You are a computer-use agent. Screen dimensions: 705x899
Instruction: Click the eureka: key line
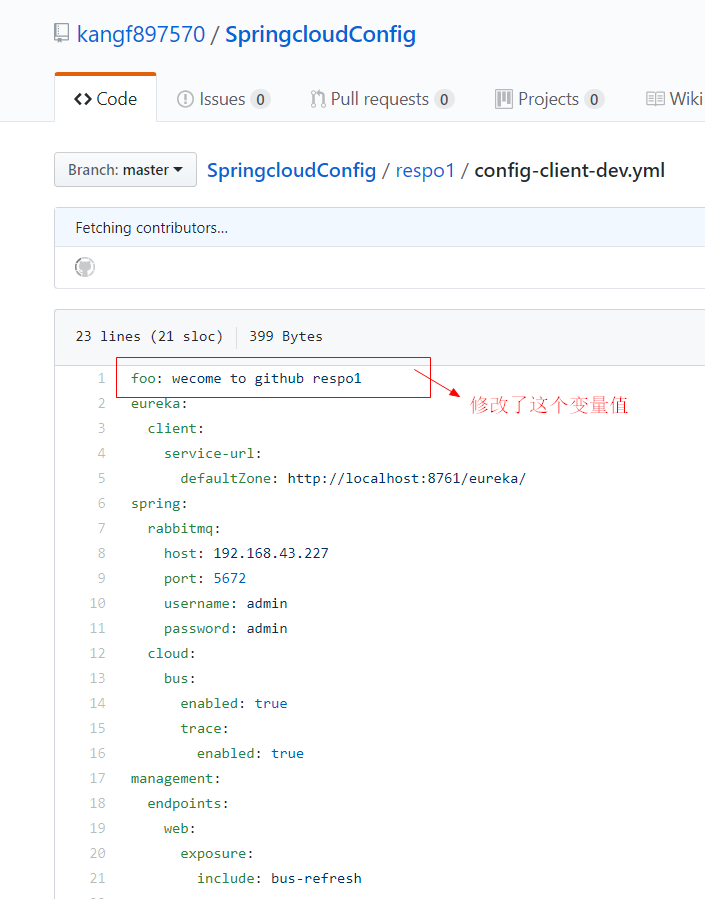pos(159,404)
